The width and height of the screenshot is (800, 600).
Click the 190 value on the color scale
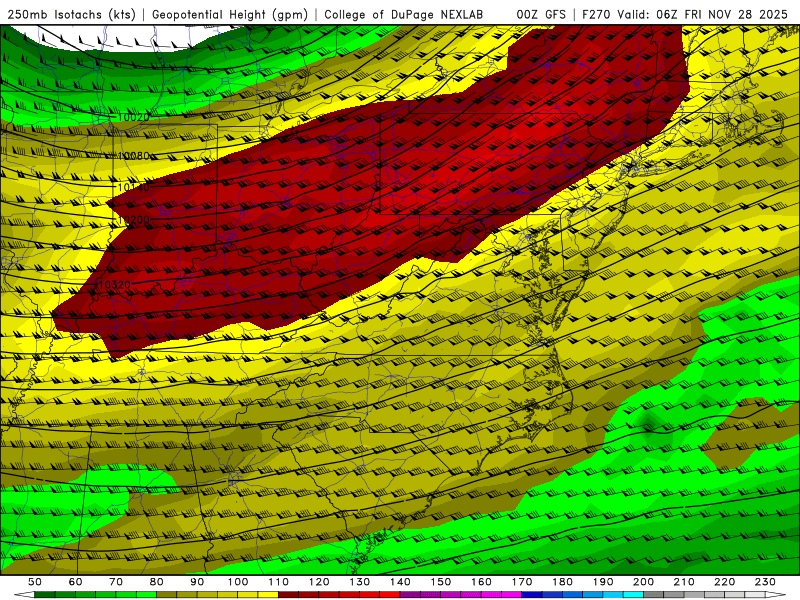coord(603,582)
